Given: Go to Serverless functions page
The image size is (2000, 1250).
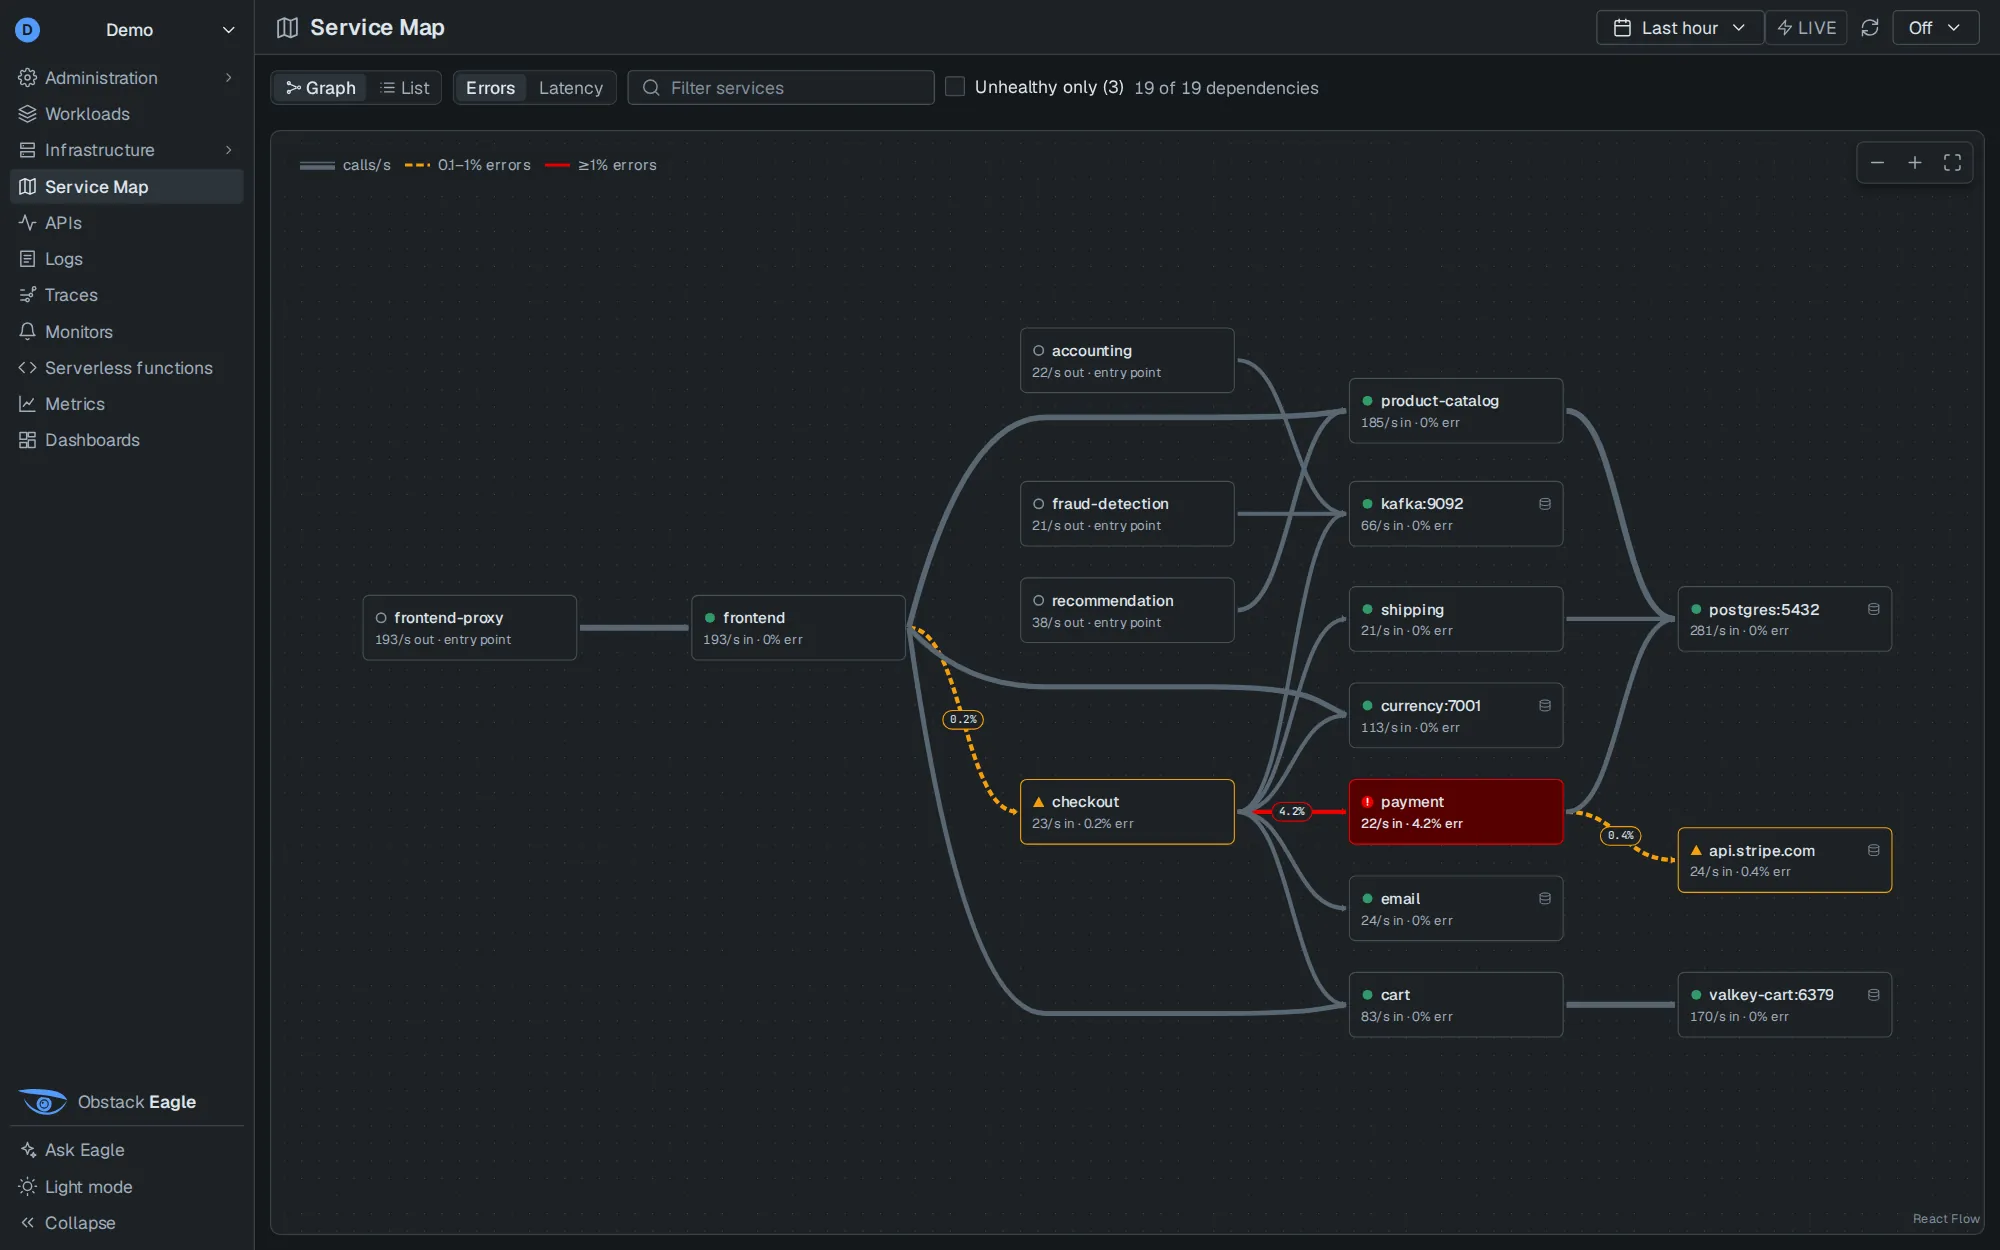Looking at the screenshot, I should 126,368.
